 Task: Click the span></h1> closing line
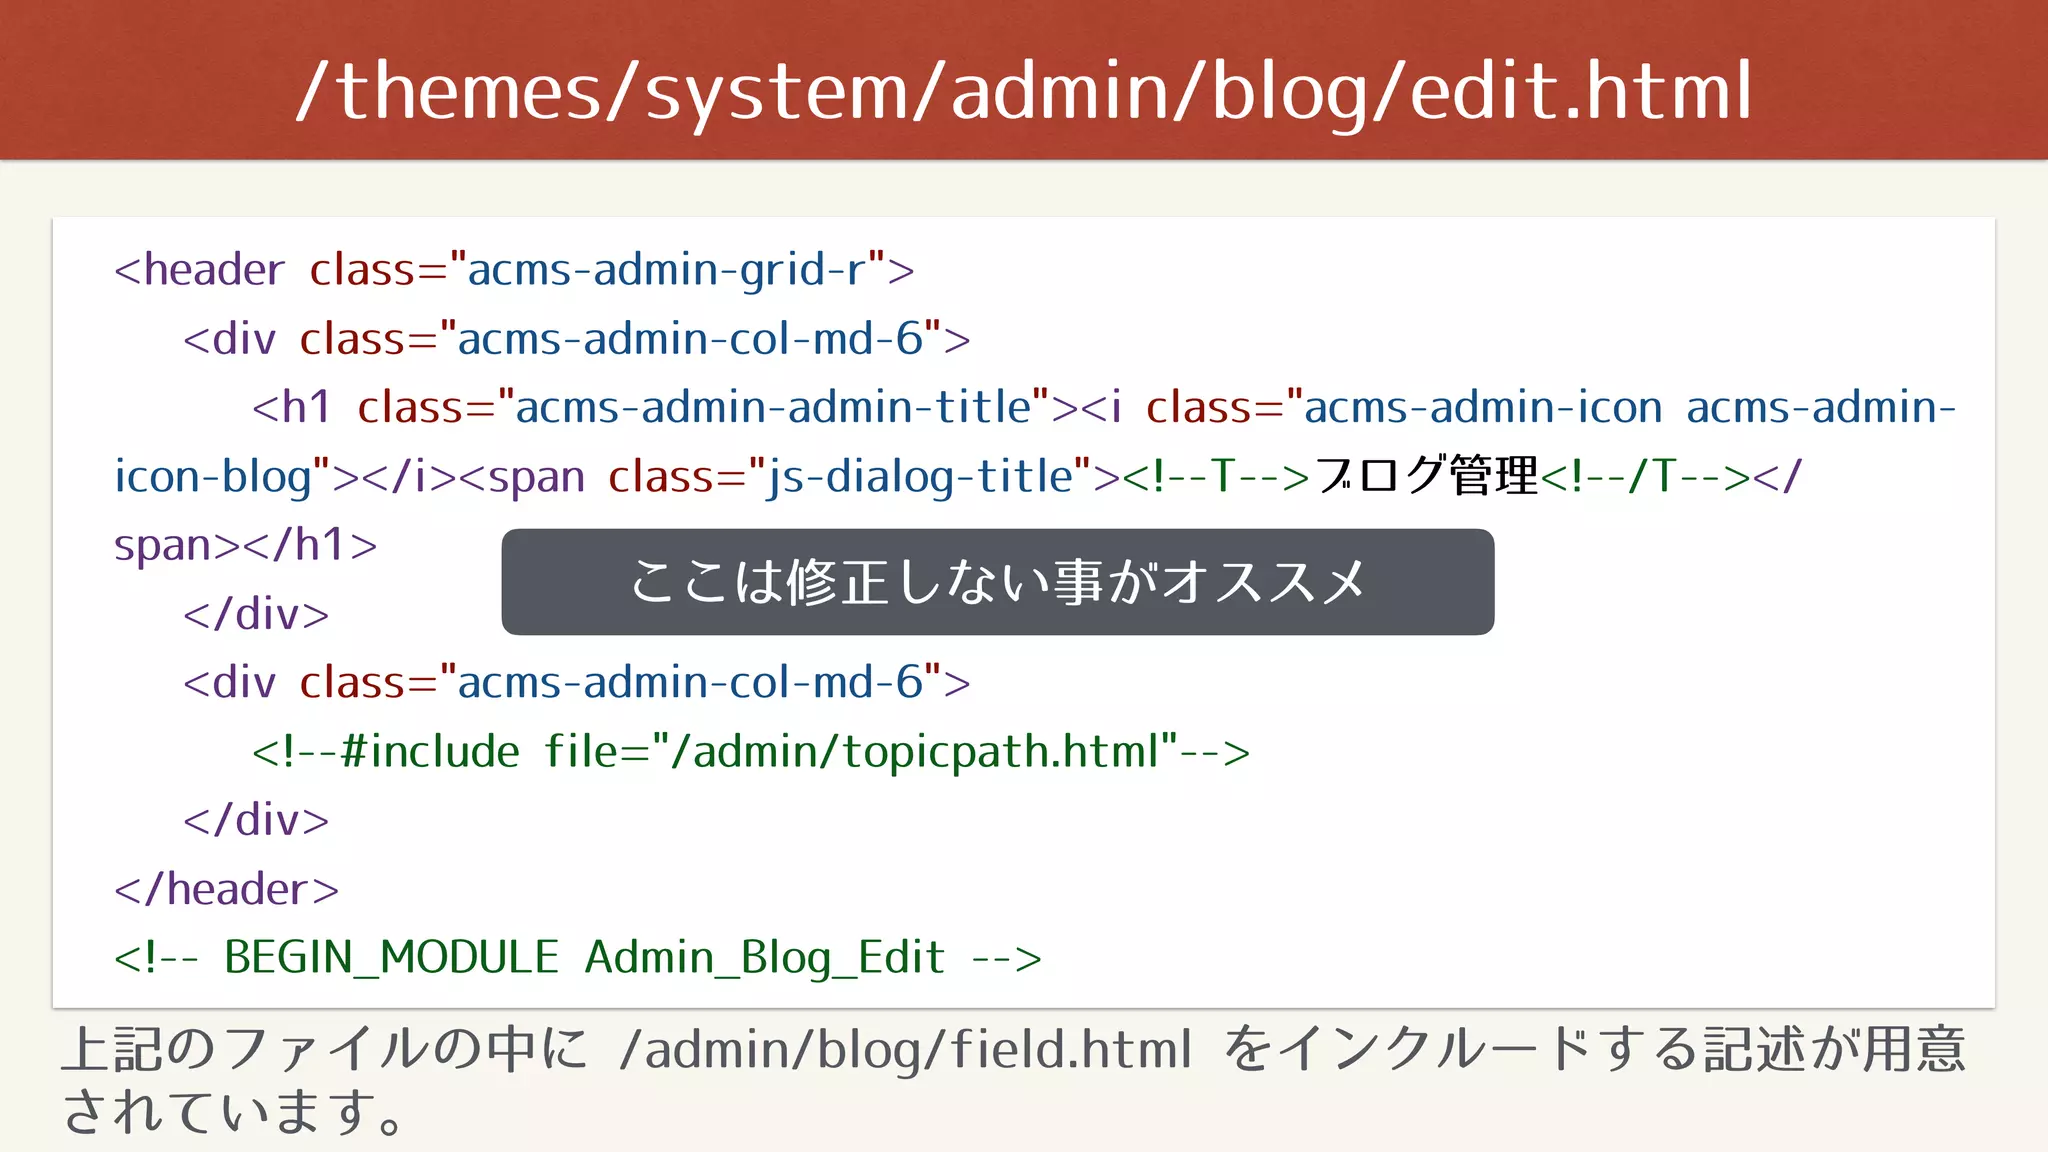245,545
